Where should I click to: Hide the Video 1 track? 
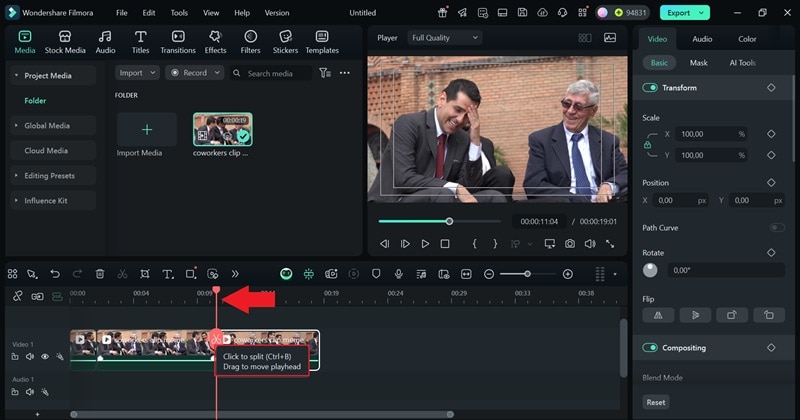[x=45, y=357]
